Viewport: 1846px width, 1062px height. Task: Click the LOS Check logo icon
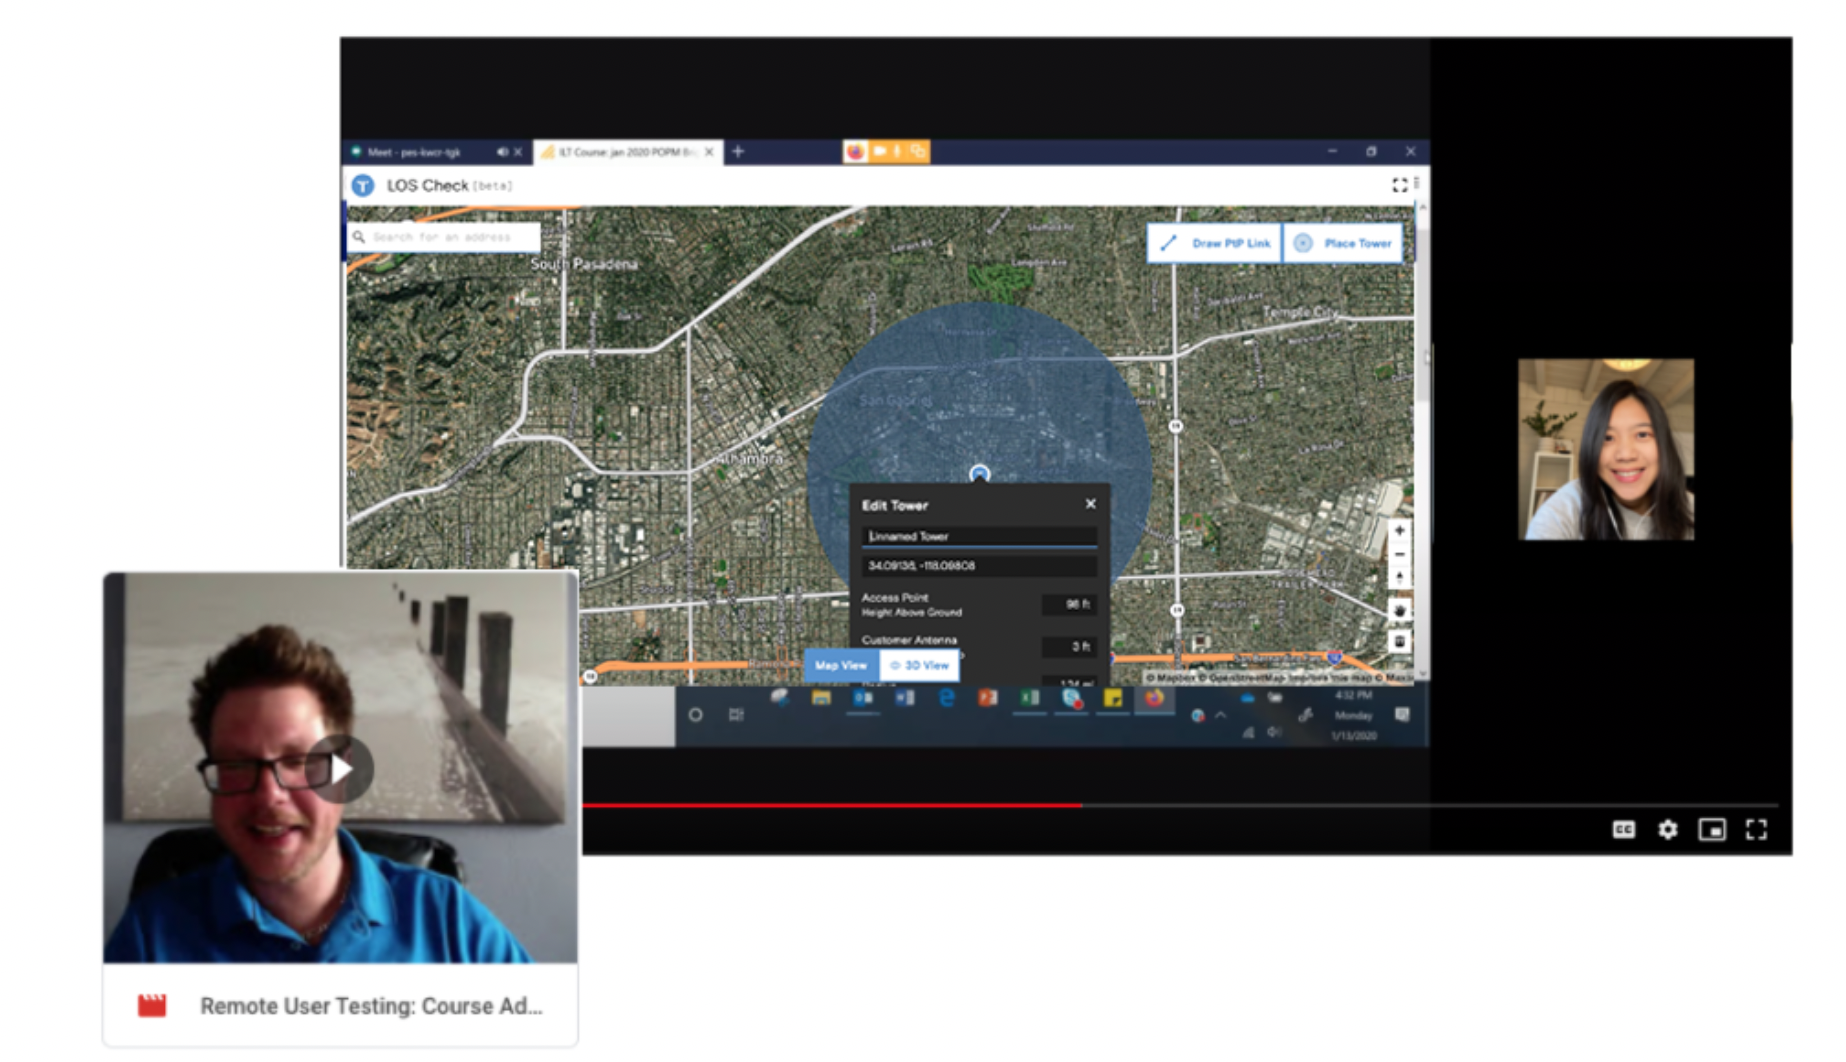[x=363, y=185]
